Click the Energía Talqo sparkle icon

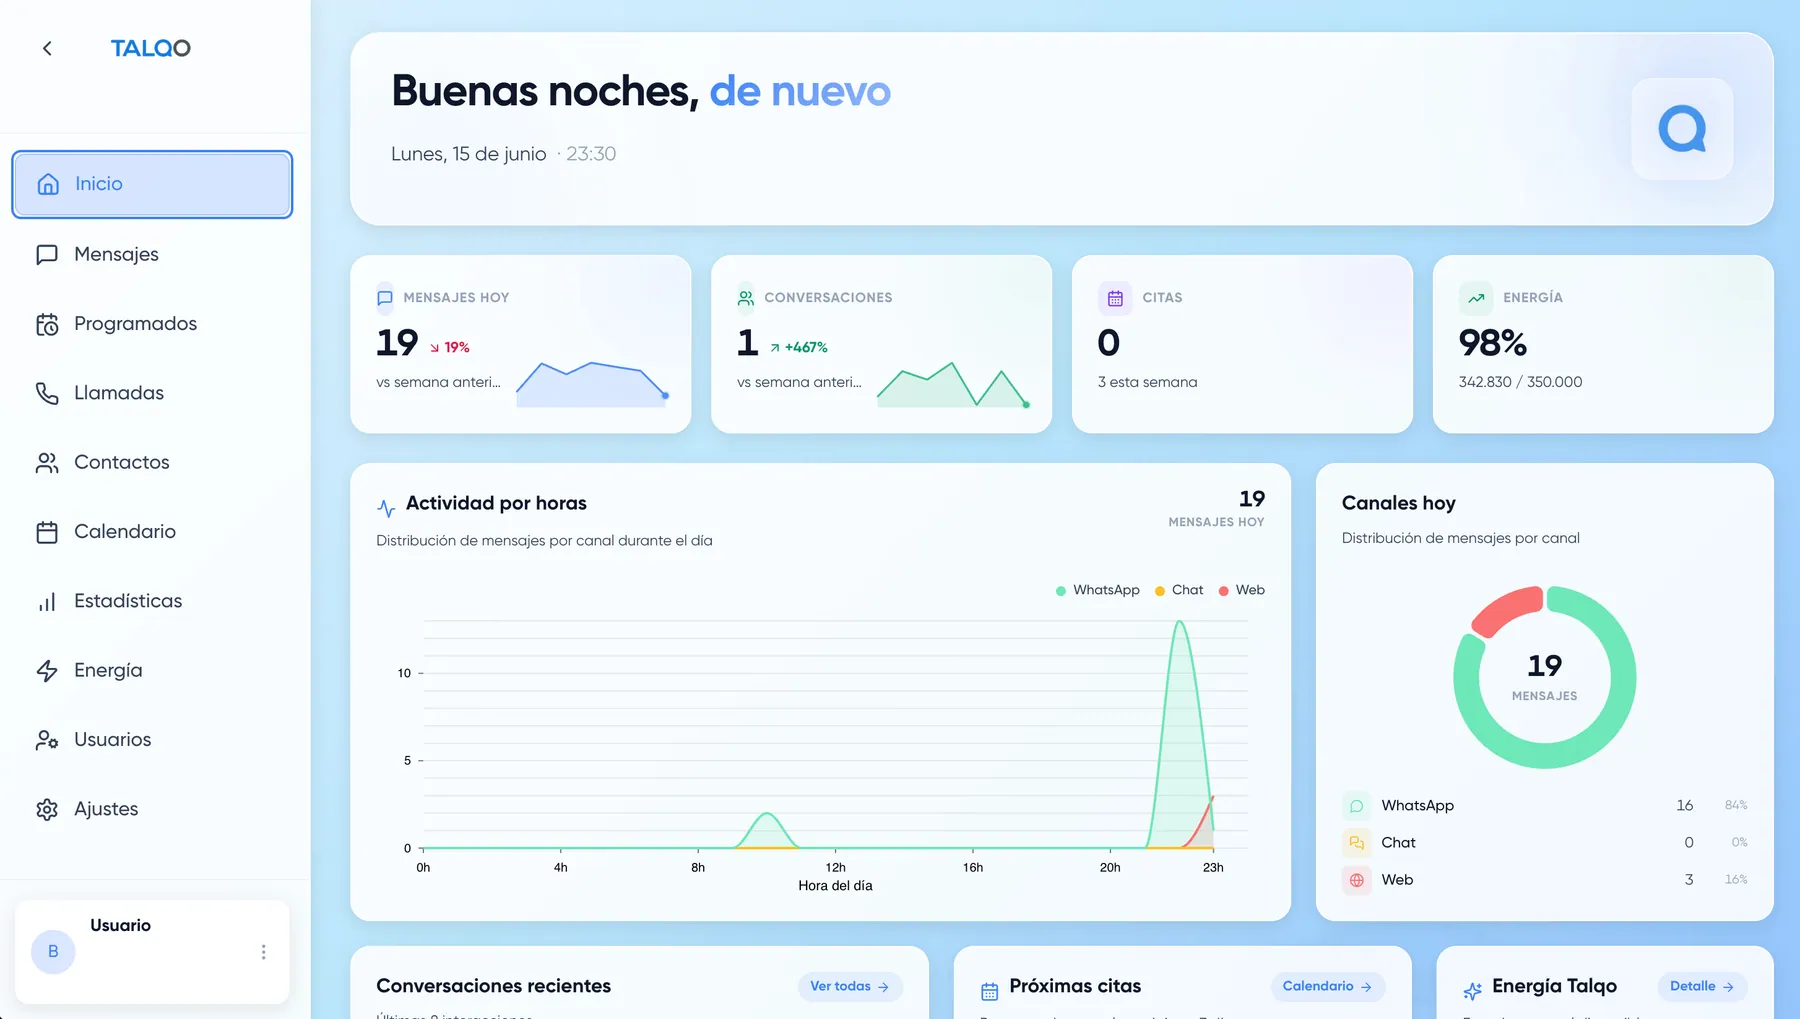point(1473,991)
